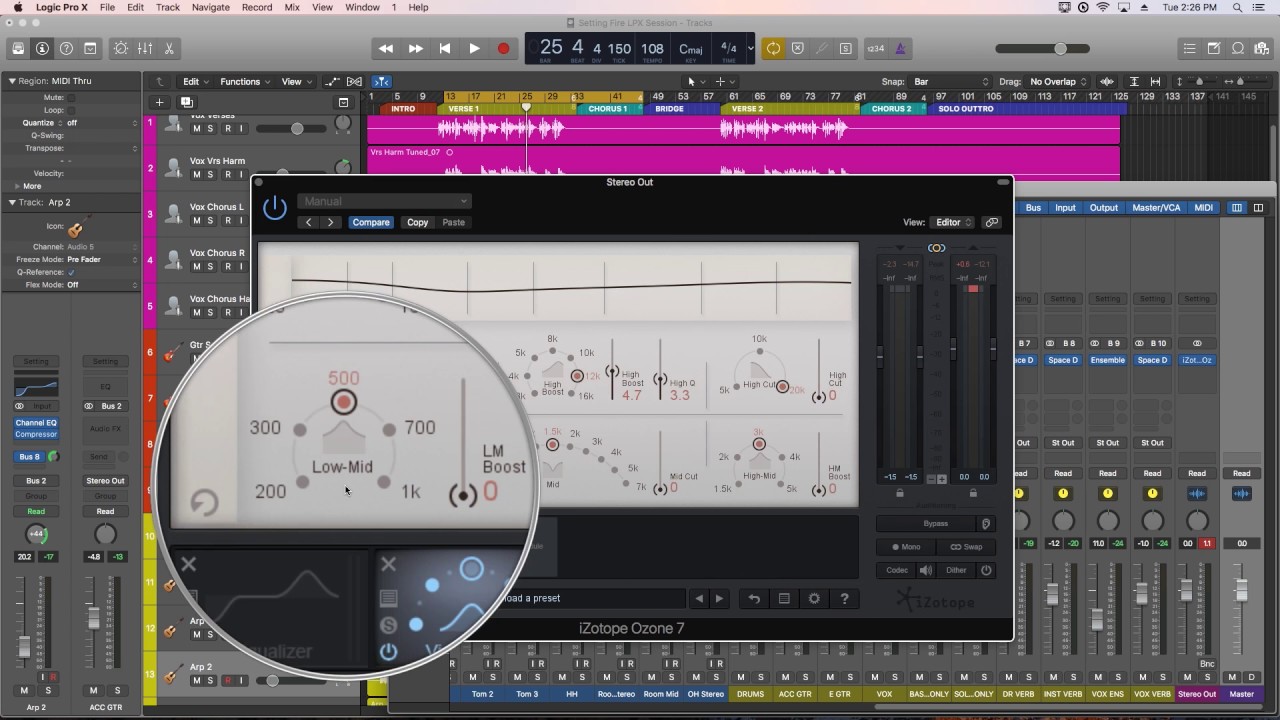Click the Fast Forward transport button

(415, 48)
